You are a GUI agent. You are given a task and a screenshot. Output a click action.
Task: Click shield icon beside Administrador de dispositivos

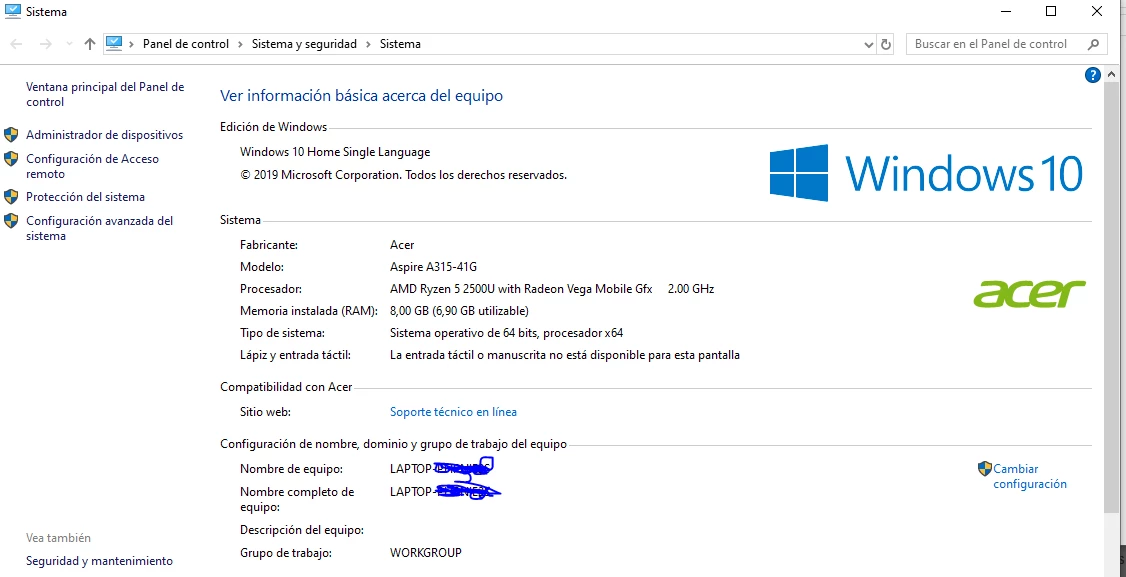[11, 134]
